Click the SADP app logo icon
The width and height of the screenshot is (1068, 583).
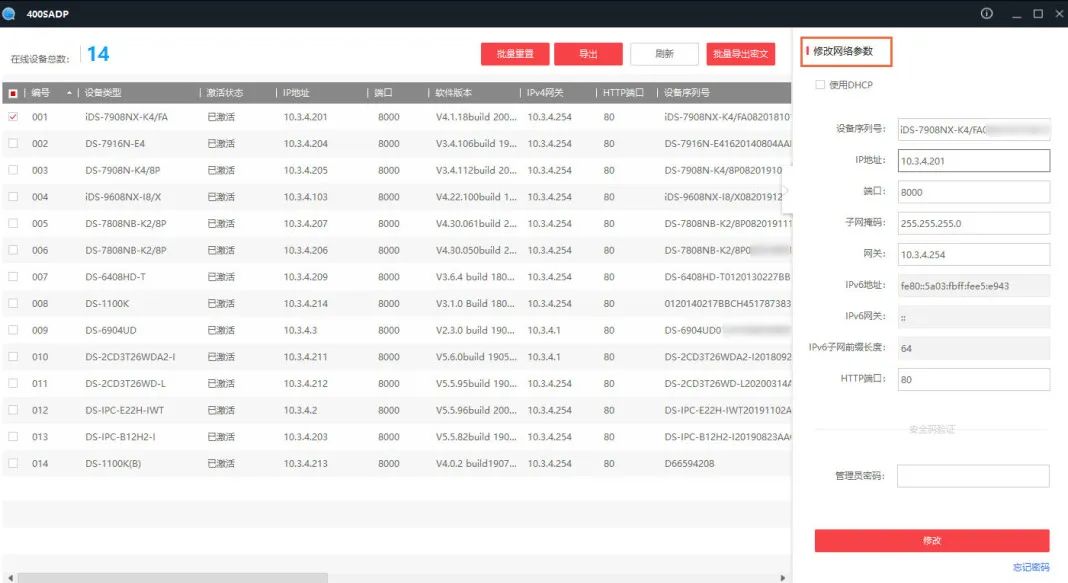9,14
